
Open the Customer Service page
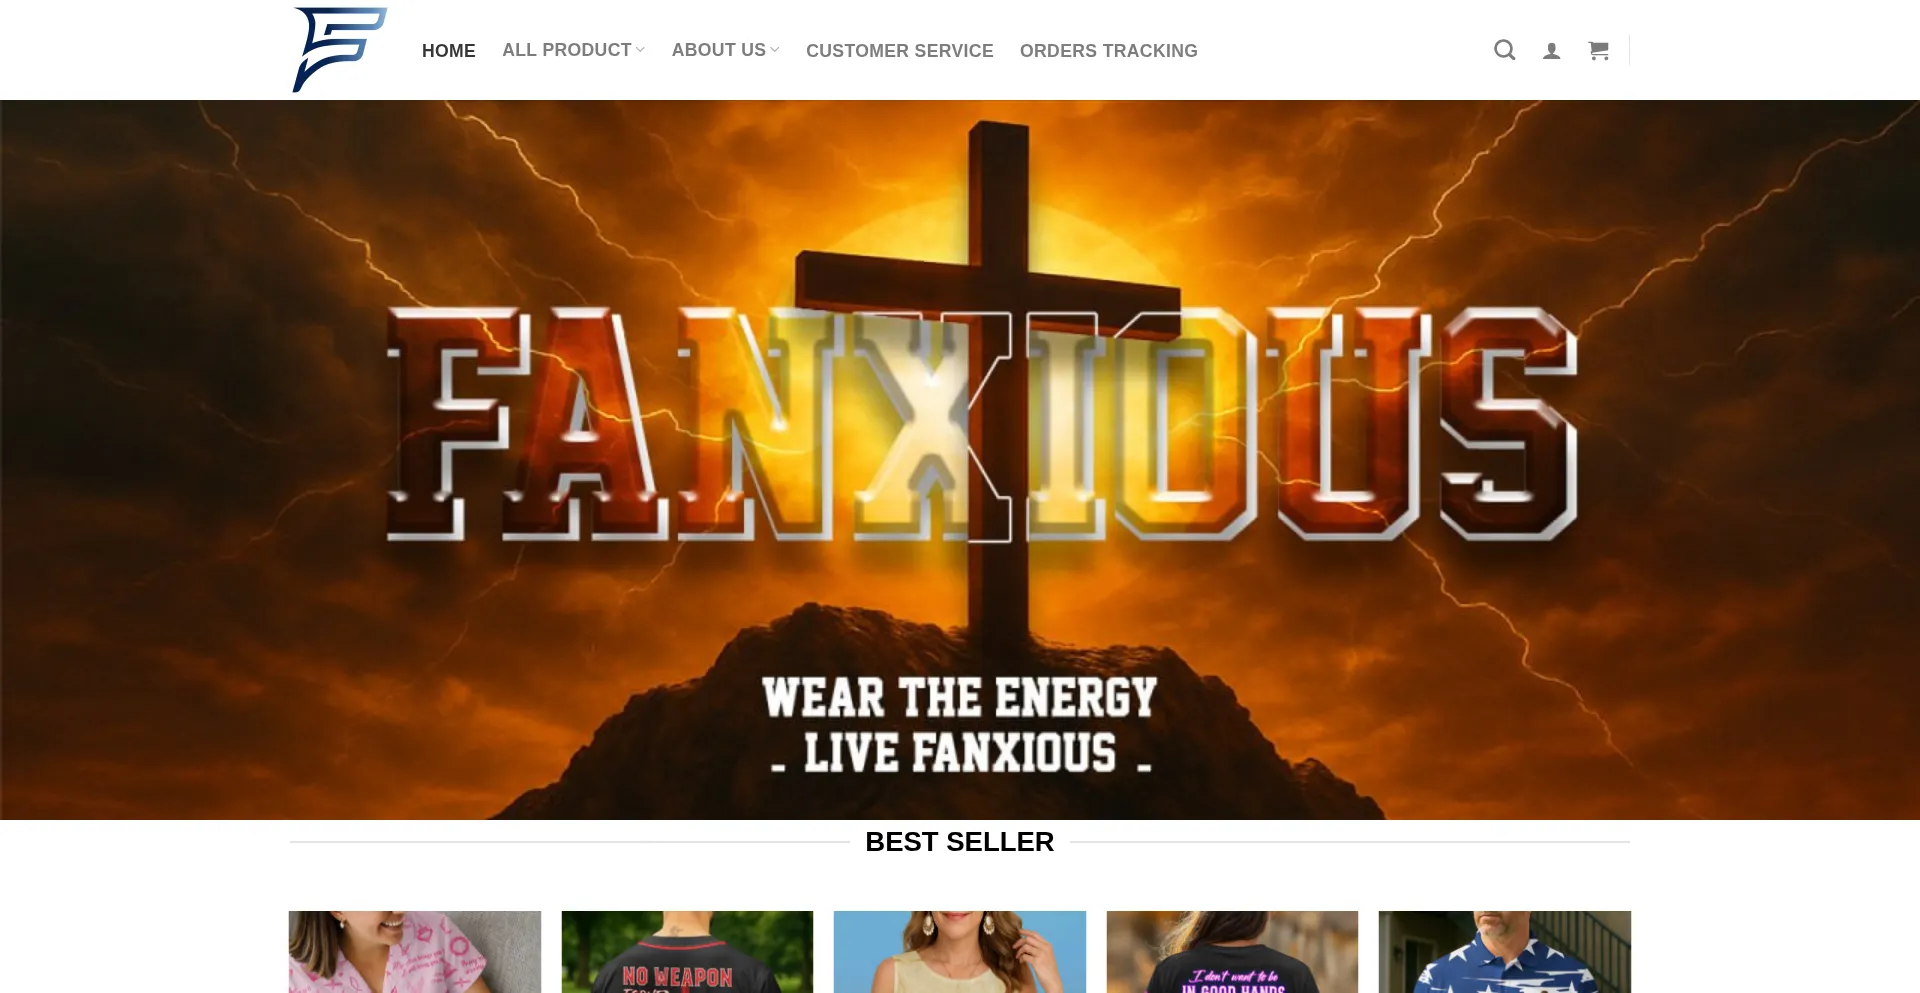coord(899,51)
